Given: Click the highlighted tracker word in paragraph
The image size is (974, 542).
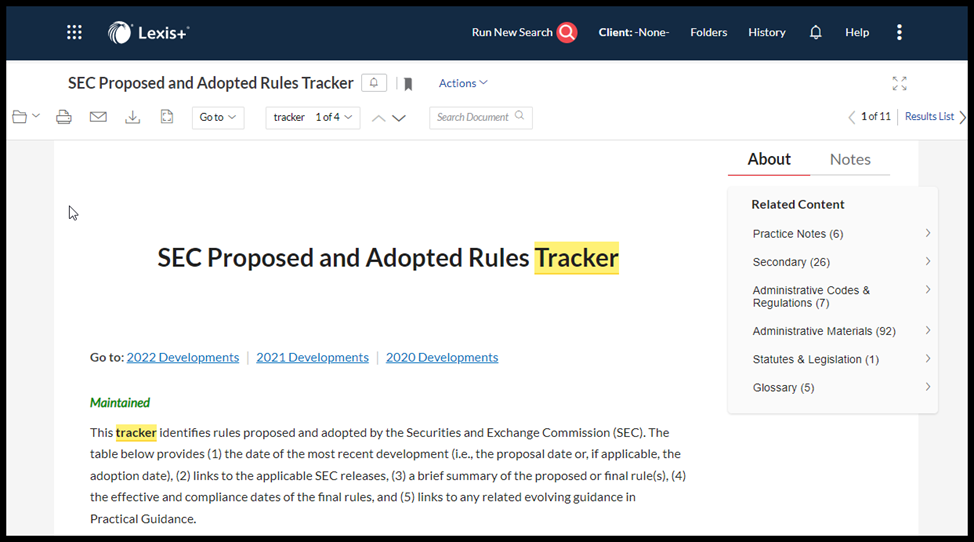Looking at the screenshot, I should [x=136, y=433].
